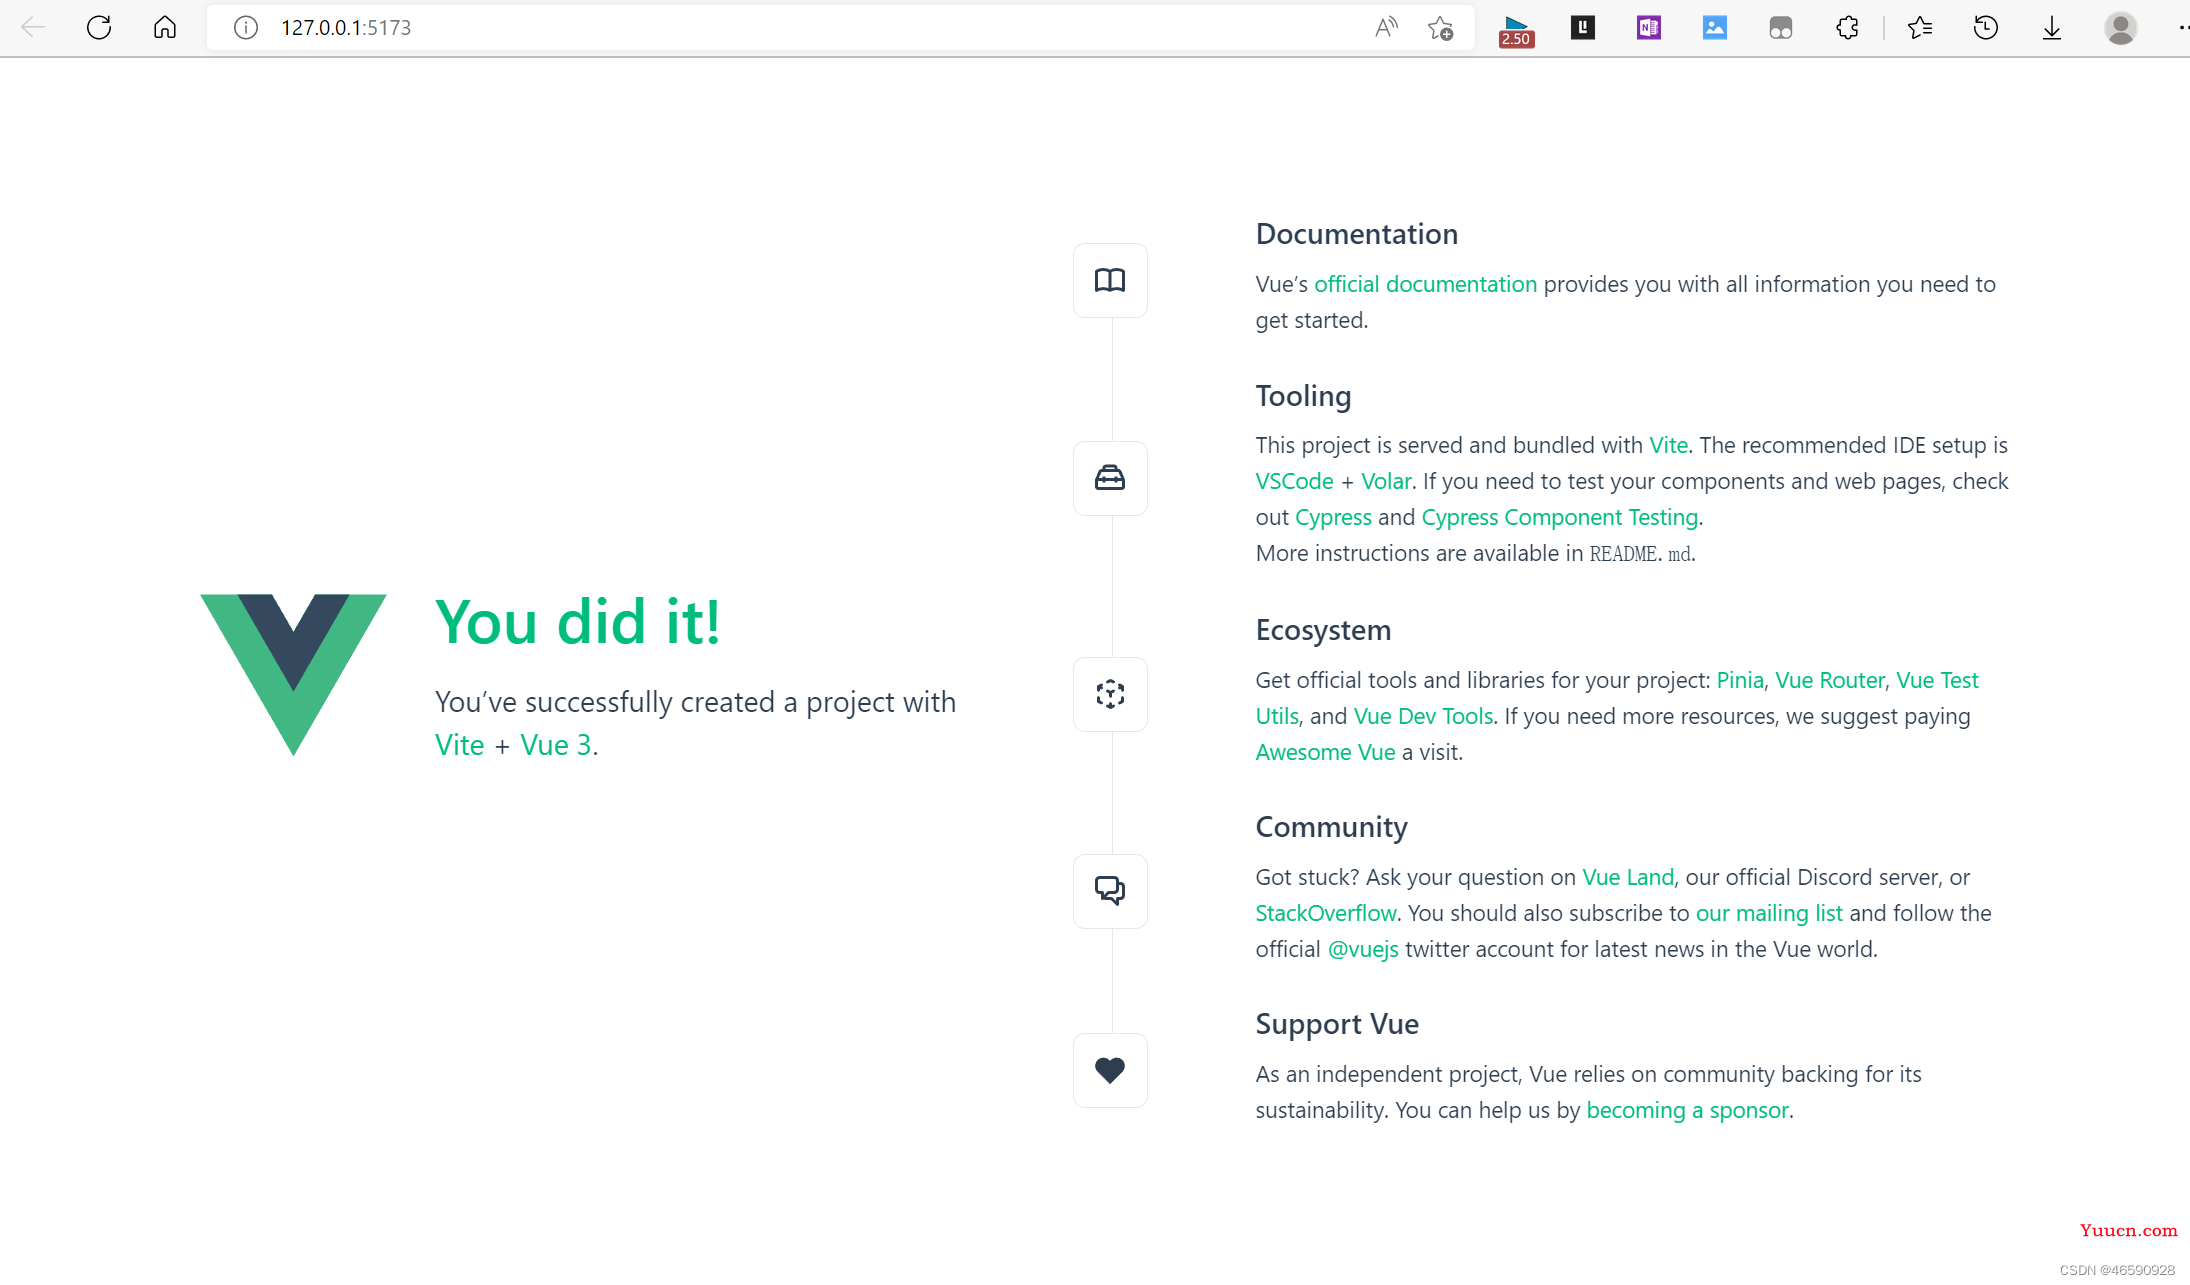Open the official documentation link

1426,284
